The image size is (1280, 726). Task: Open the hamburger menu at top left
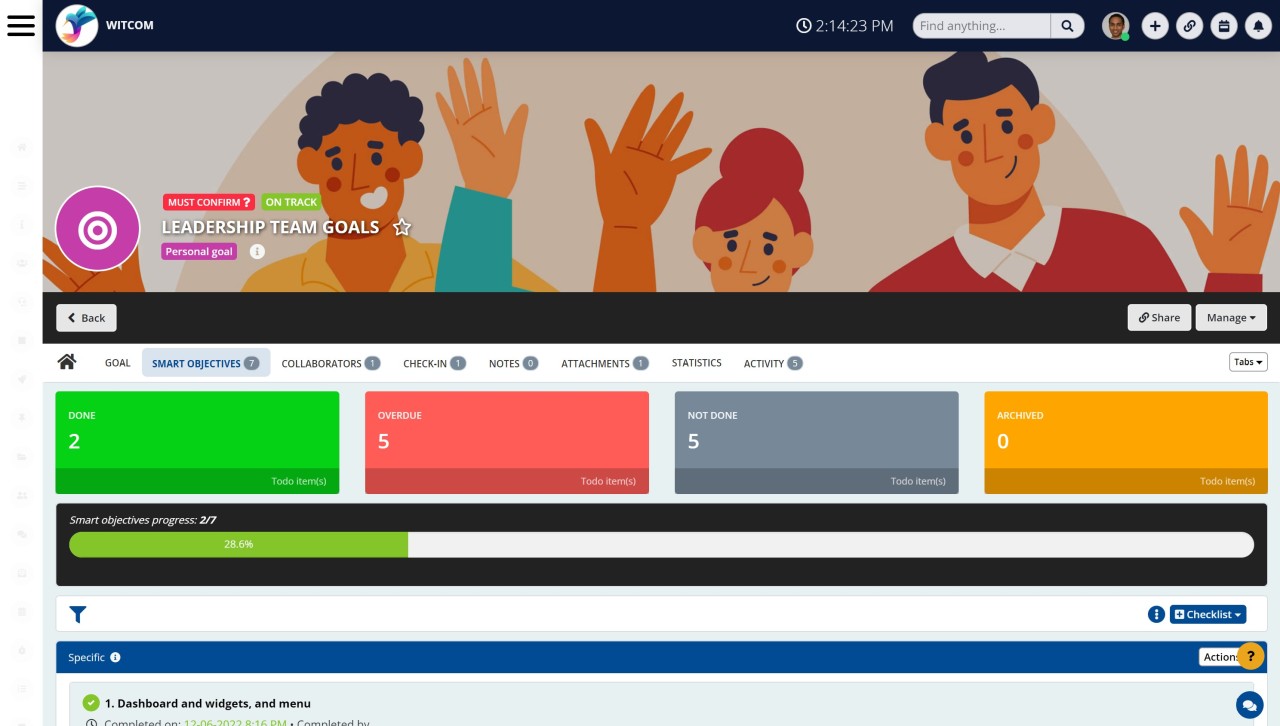[x=21, y=26]
